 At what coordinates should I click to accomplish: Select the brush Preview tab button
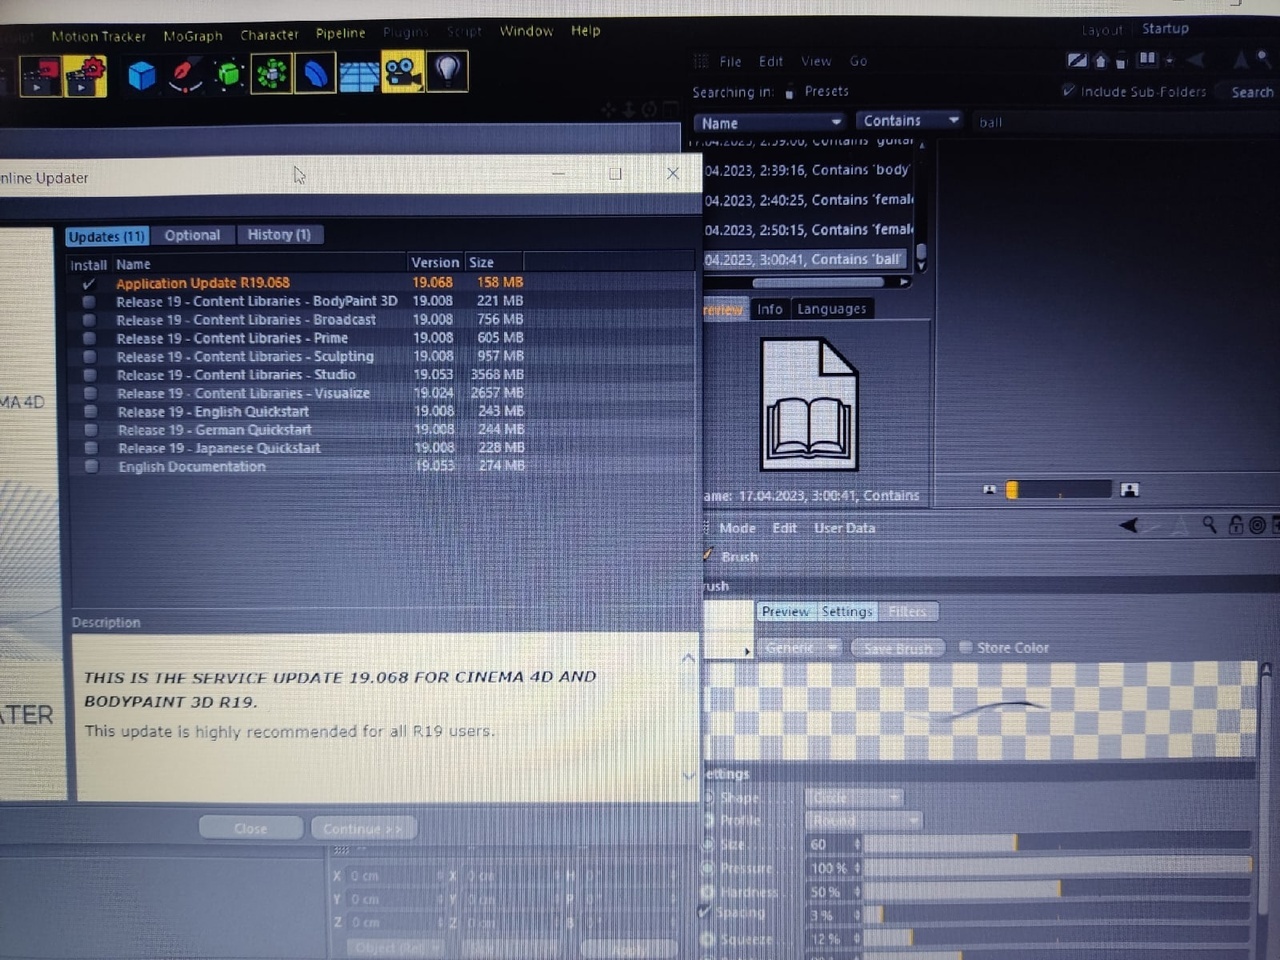[x=785, y=611]
